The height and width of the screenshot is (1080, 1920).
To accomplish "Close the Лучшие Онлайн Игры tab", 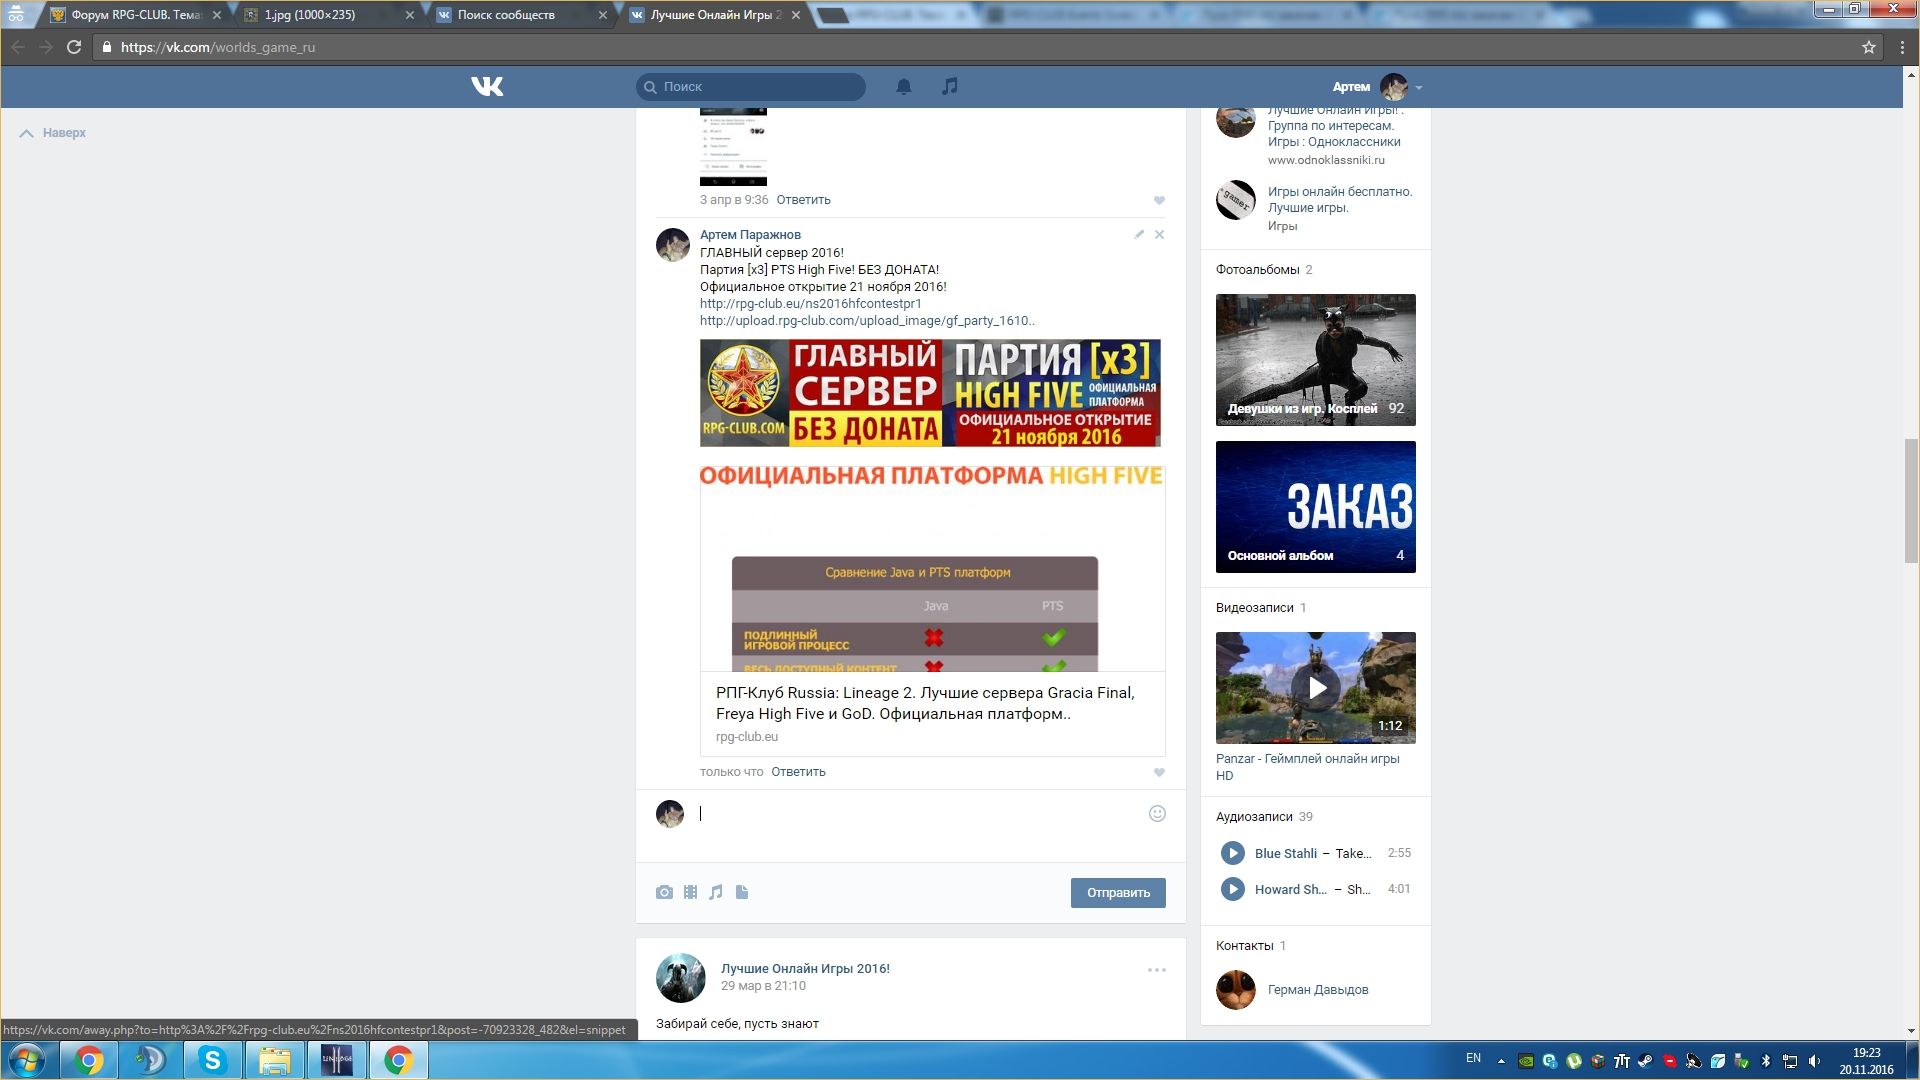I will click(x=795, y=15).
